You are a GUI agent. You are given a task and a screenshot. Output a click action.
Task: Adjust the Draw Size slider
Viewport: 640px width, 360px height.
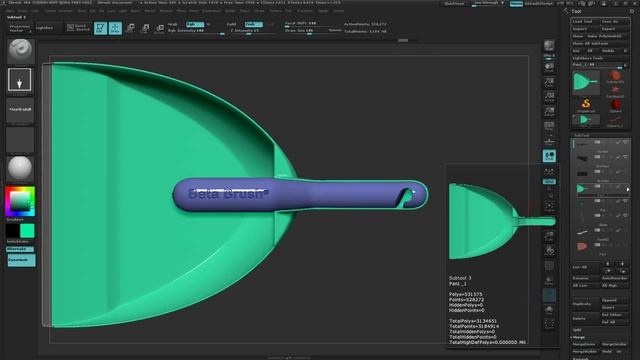coord(309,31)
